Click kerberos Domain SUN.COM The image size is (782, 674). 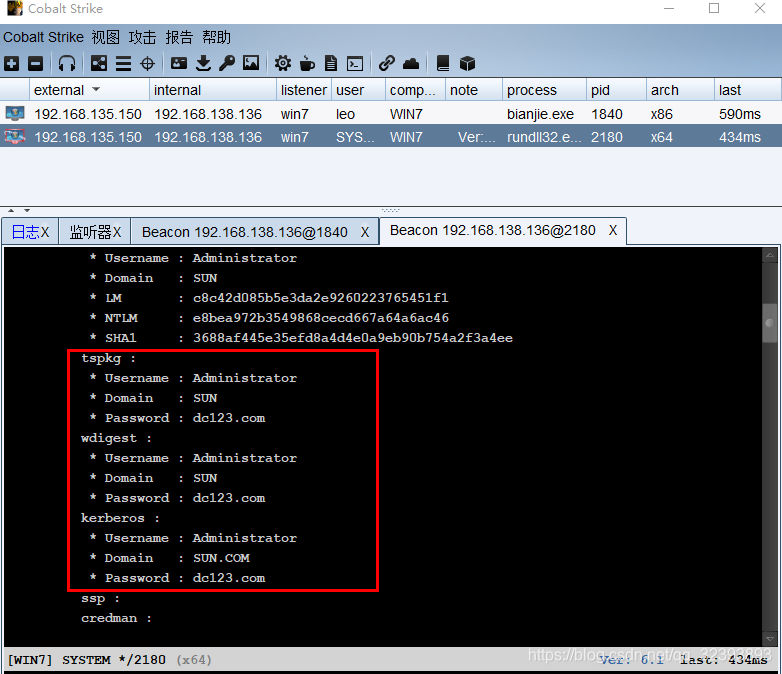[x=221, y=558]
